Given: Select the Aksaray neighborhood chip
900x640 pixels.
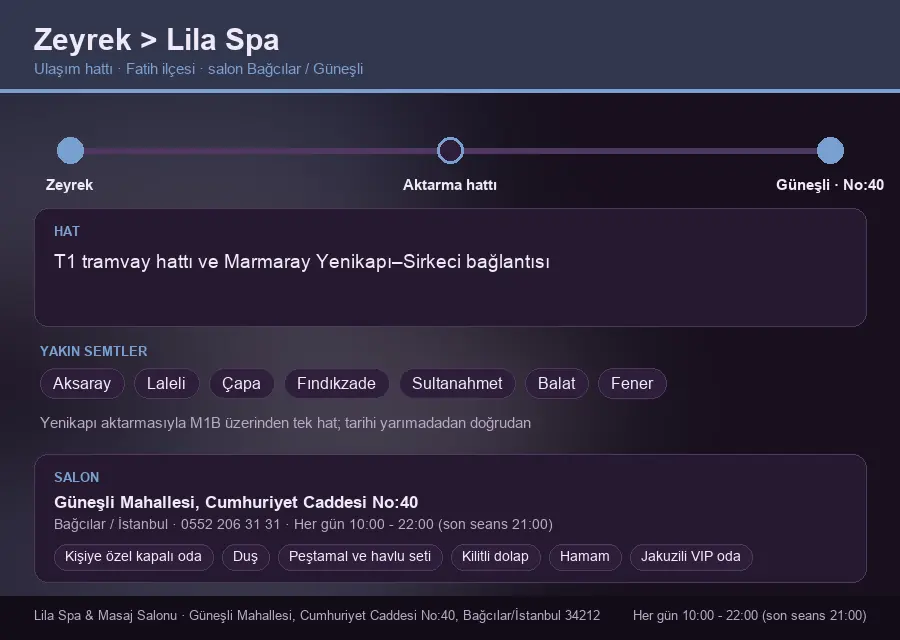Looking at the screenshot, I should coord(82,383).
